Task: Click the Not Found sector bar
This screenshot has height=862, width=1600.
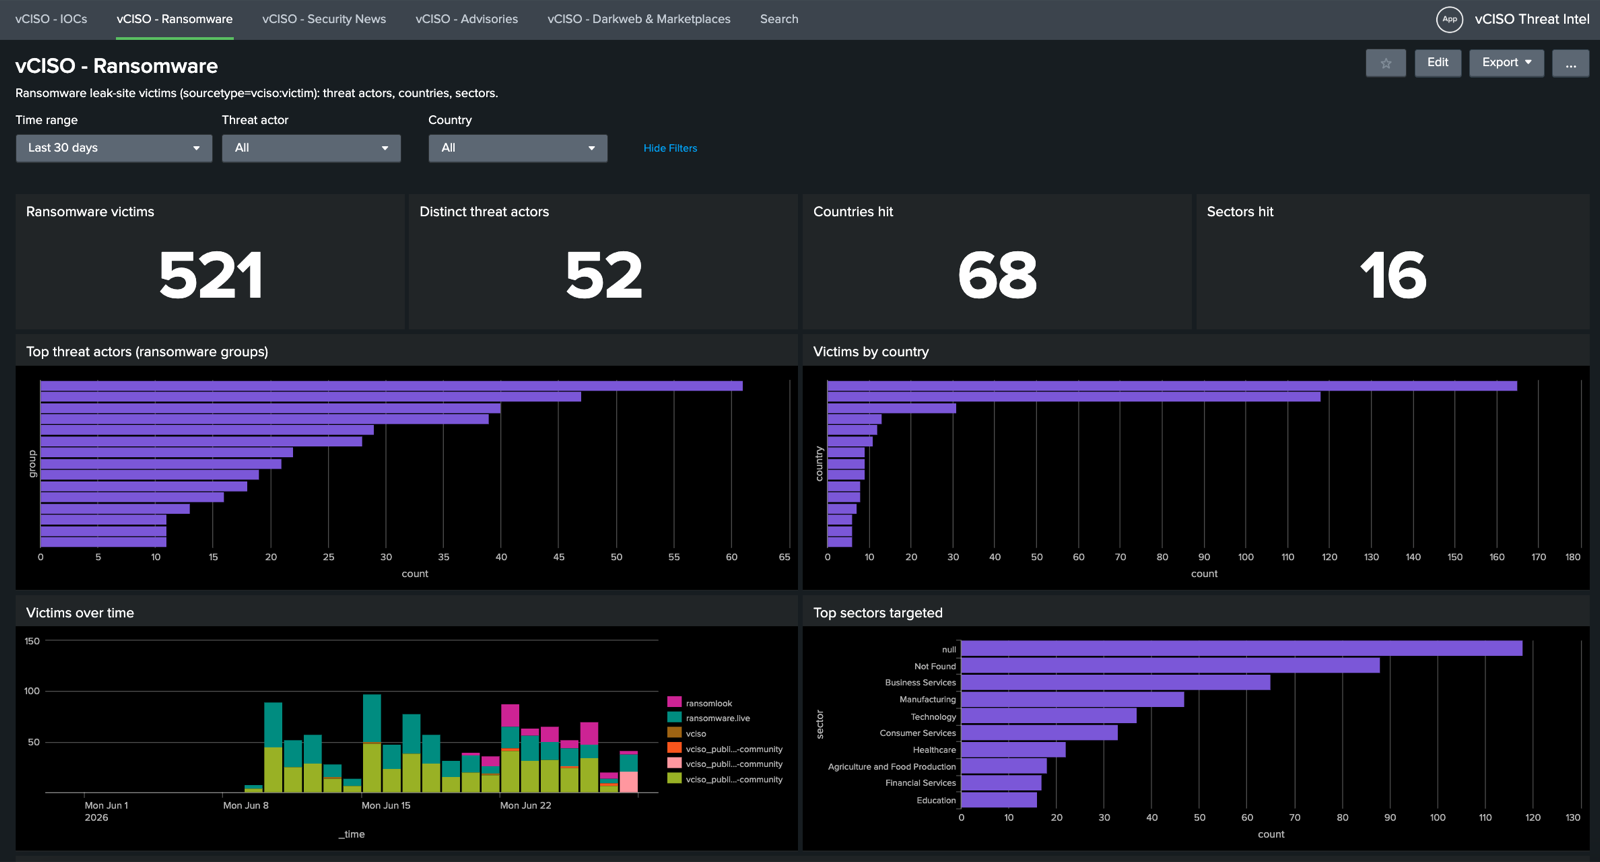Action: tap(1170, 666)
